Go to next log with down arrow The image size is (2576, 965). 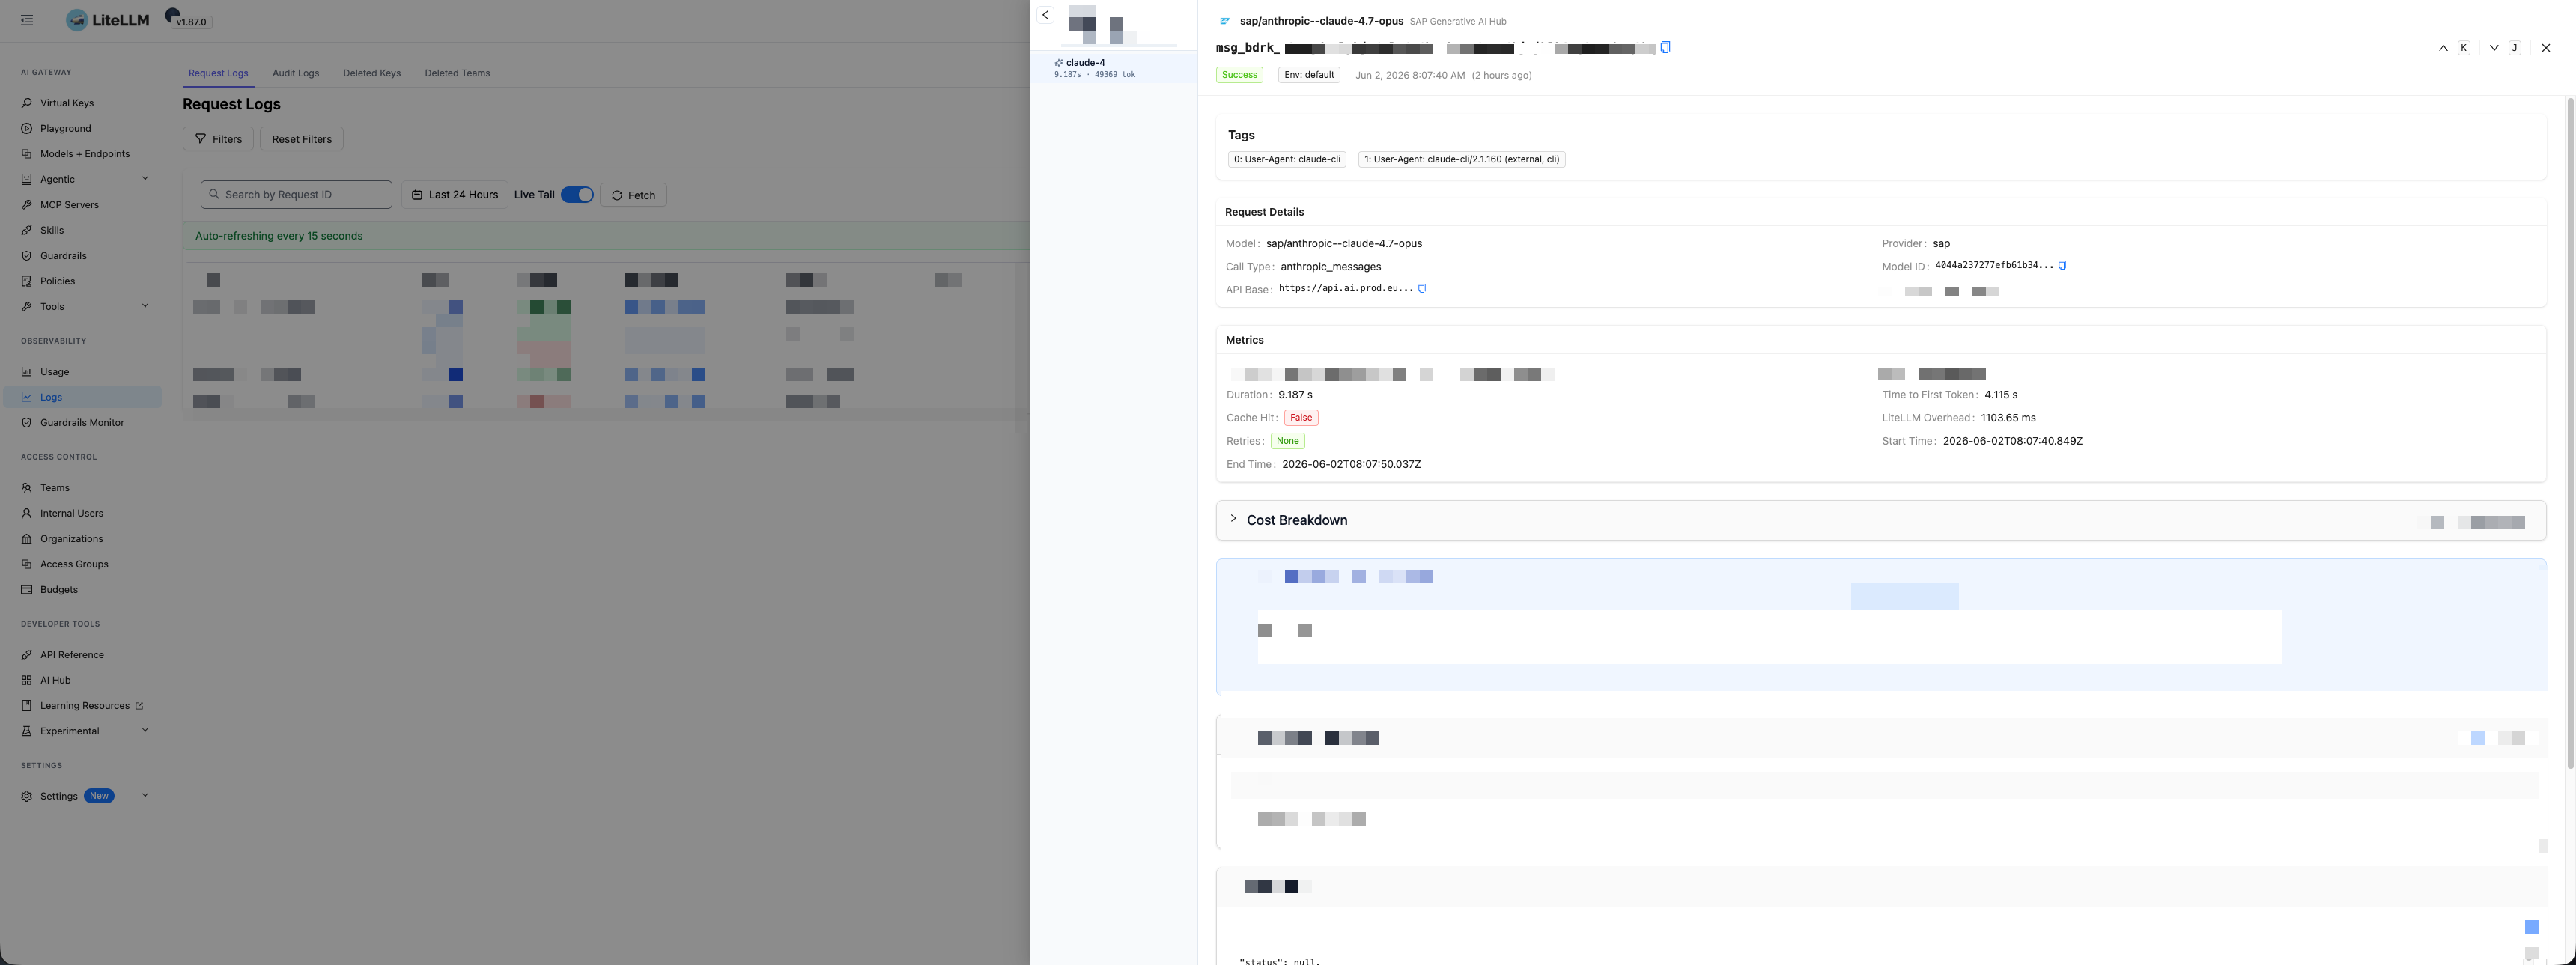pyautogui.click(x=2494, y=48)
